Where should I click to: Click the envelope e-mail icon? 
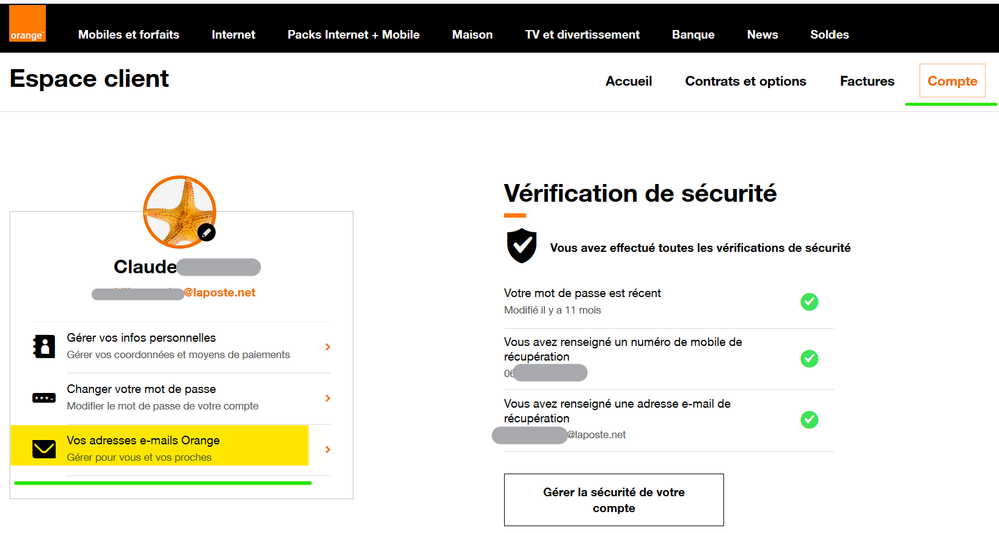click(x=44, y=449)
